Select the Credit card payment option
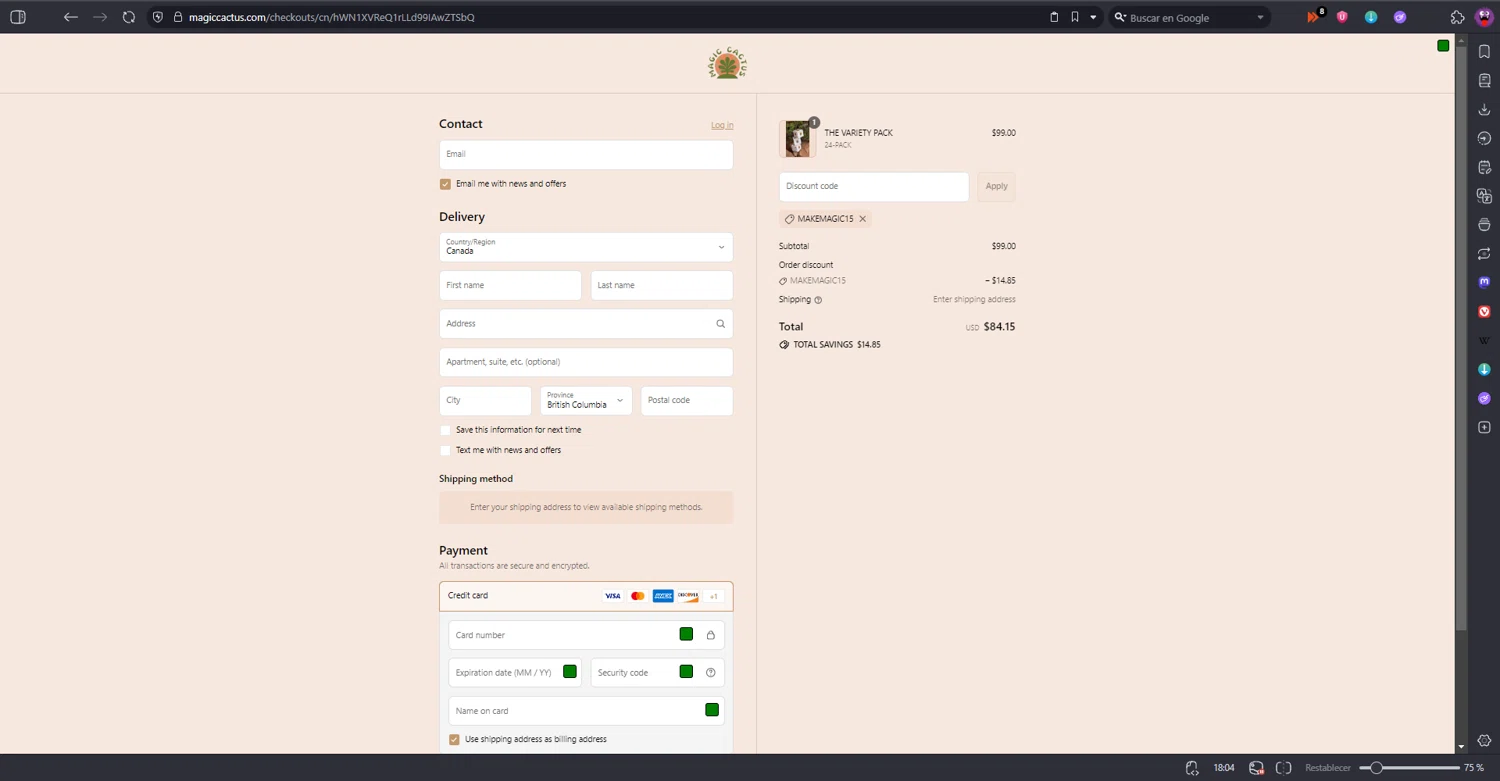Image resolution: width=1500 pixels, height=781 pixels. point(586,596)
